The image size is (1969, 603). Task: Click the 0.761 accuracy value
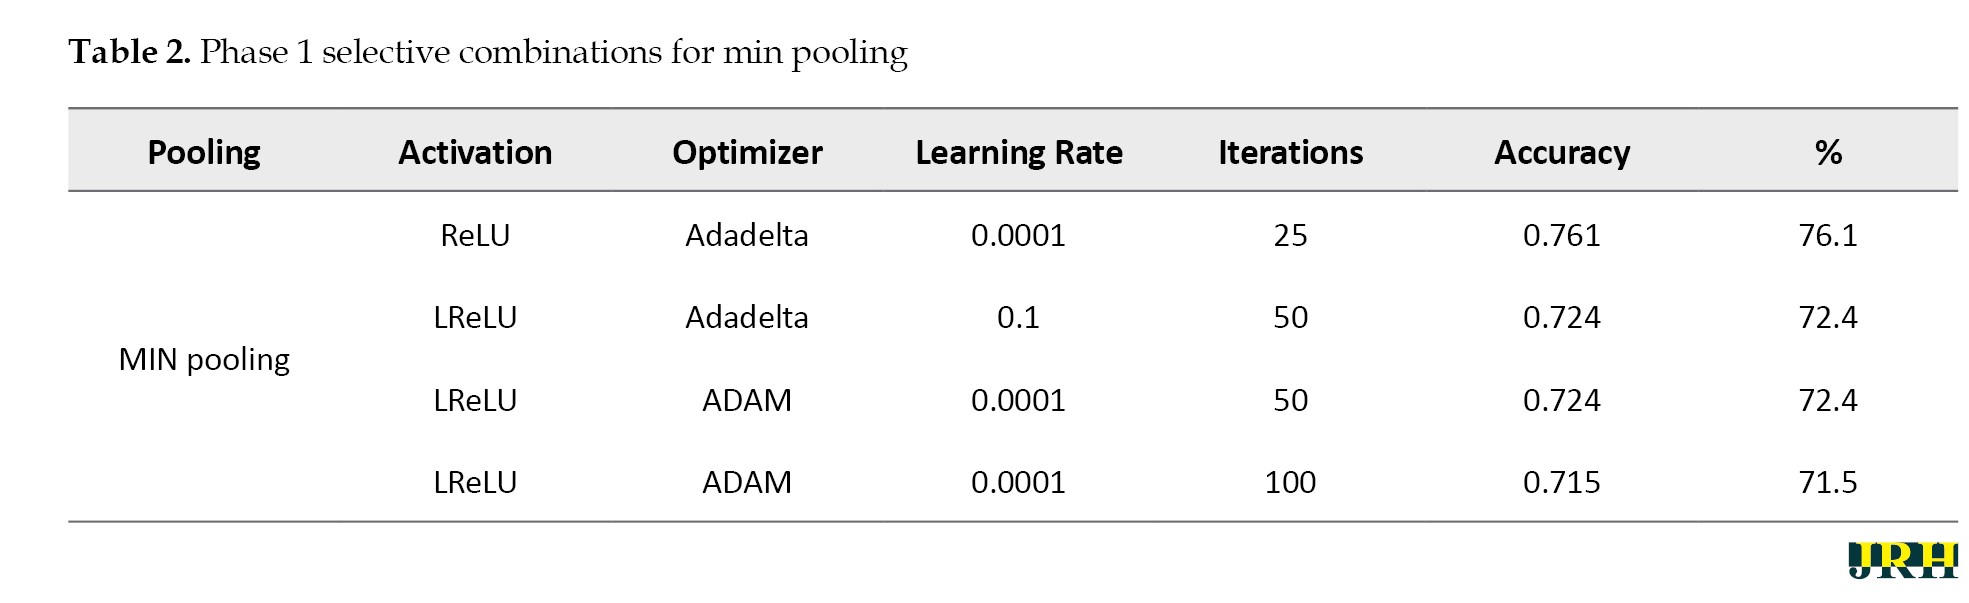[x=1562, y=235]
